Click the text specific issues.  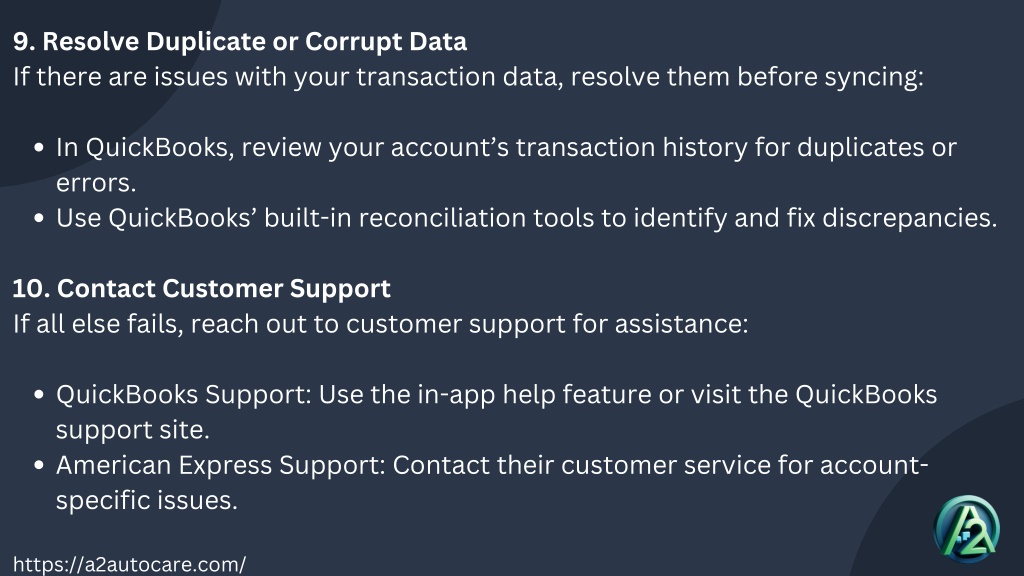coord(147,501)
